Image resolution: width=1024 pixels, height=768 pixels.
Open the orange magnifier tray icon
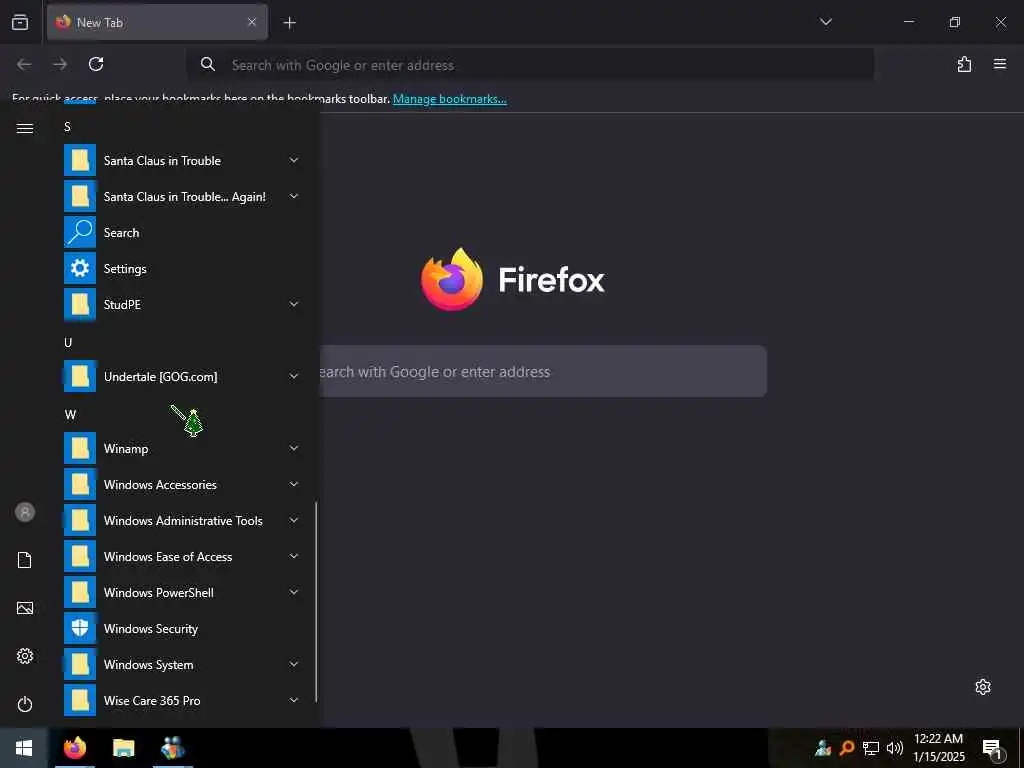point(847,748)
